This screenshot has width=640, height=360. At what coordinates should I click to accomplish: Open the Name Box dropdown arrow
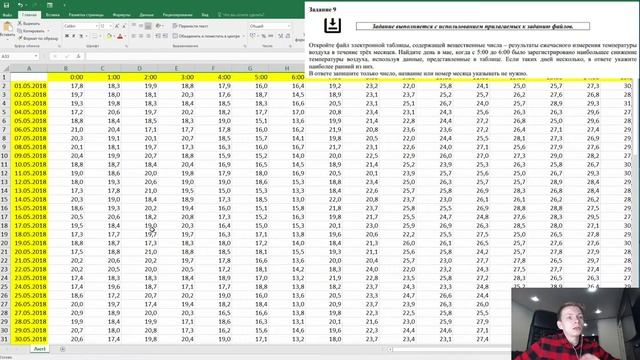(36, 56)
